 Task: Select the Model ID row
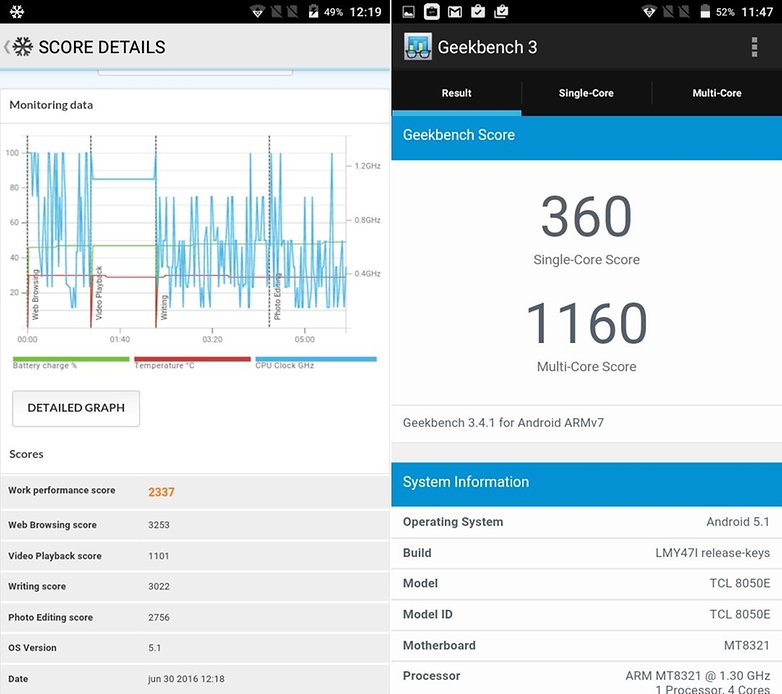586,614
